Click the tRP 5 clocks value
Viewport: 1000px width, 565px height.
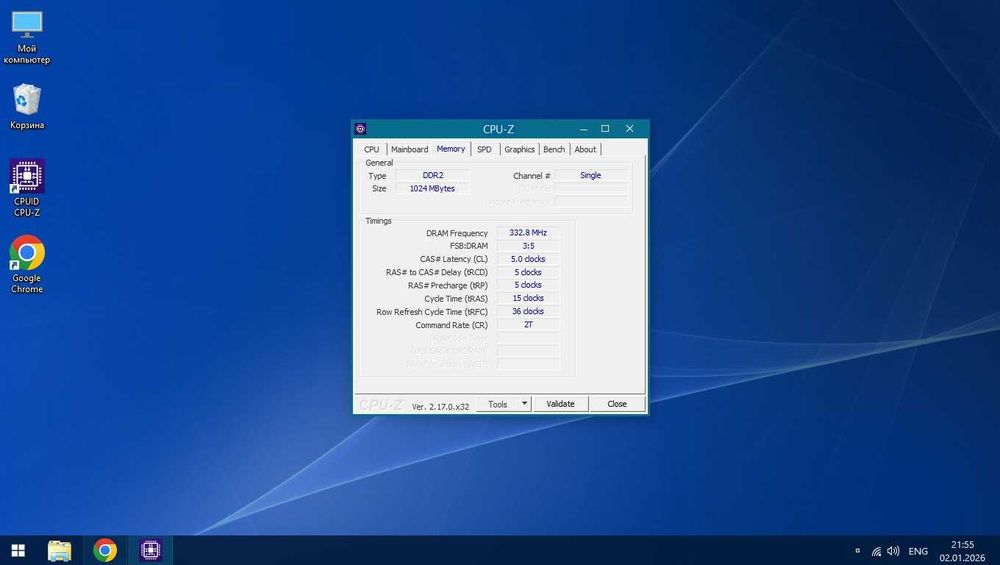pos(528,285)
